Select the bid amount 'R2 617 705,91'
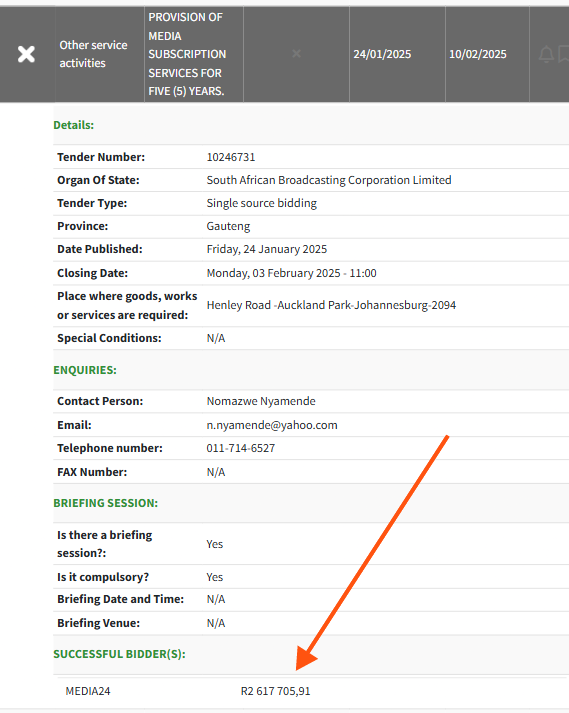Screen dimensions: 569x713 point(275,691)
